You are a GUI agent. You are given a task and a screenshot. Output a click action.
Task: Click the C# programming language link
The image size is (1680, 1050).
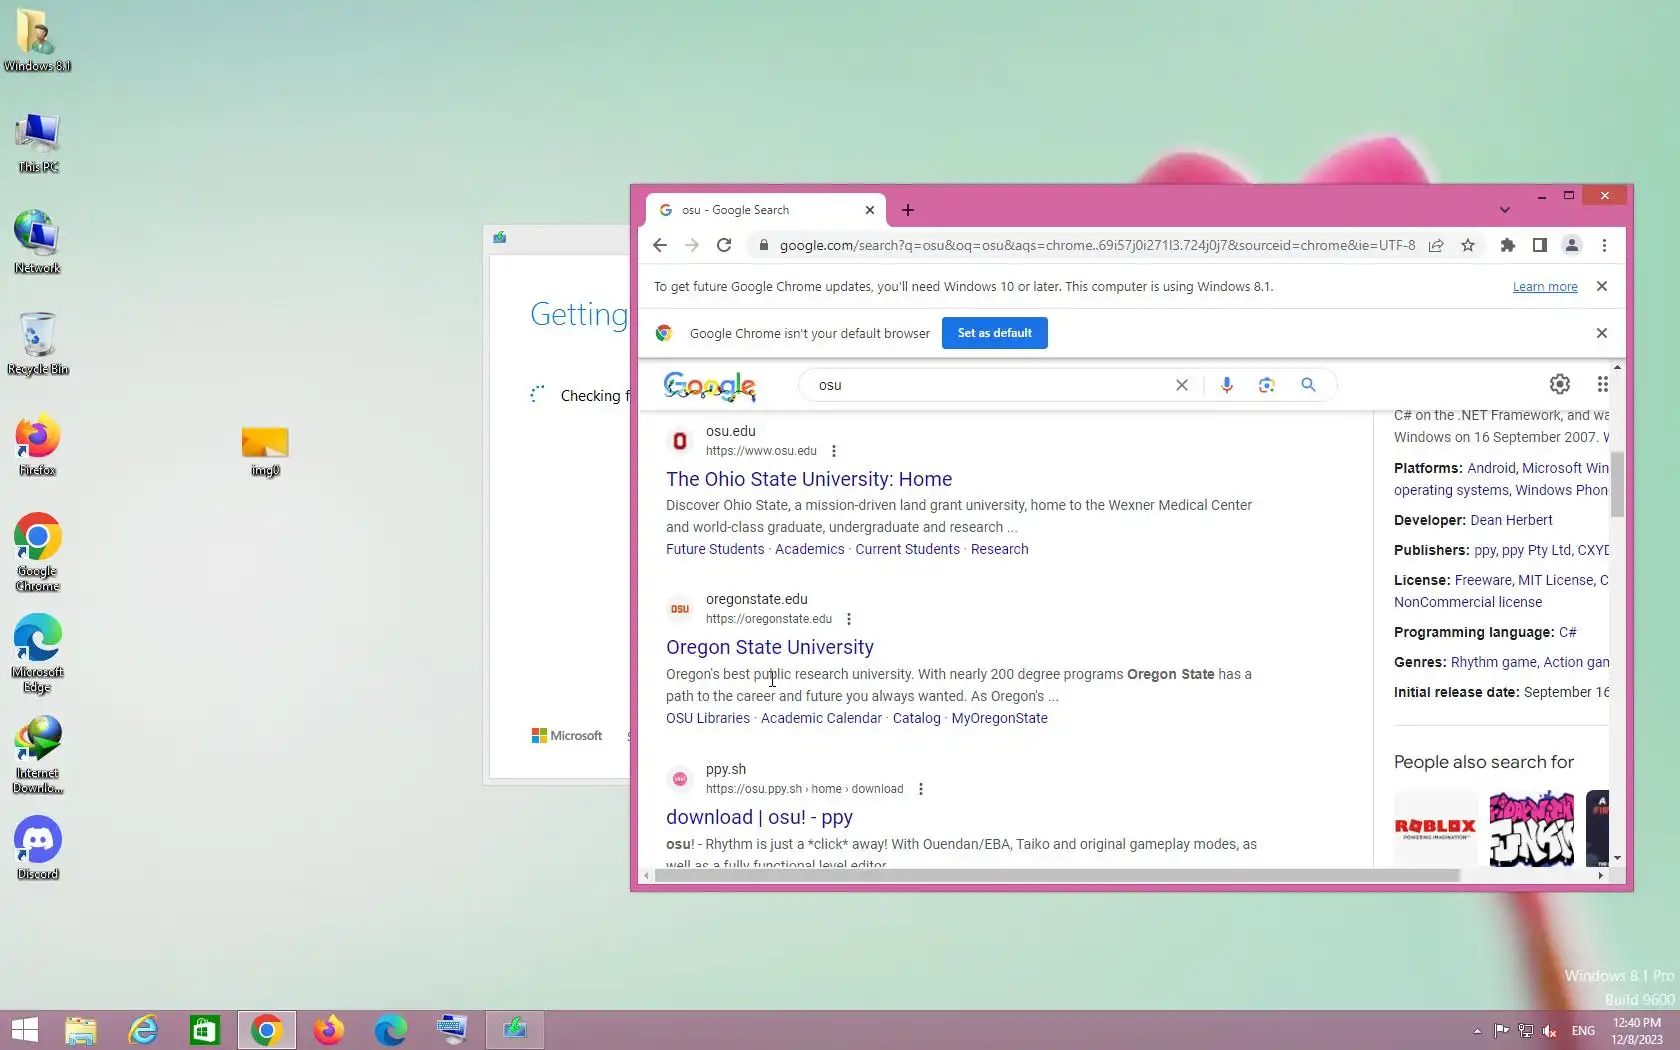click(x=1567, y=632)
